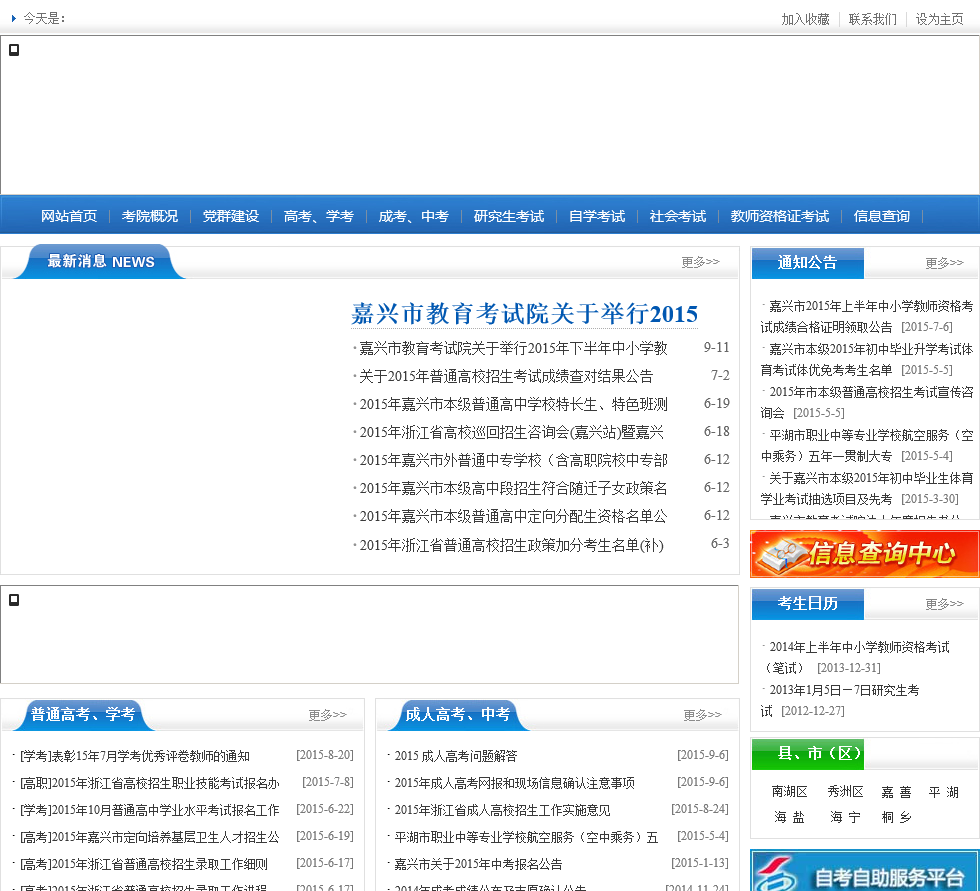This screenshot has height=891, width=980.
Task: Select 平湖 city link
Action: click(x=944, y=792)
